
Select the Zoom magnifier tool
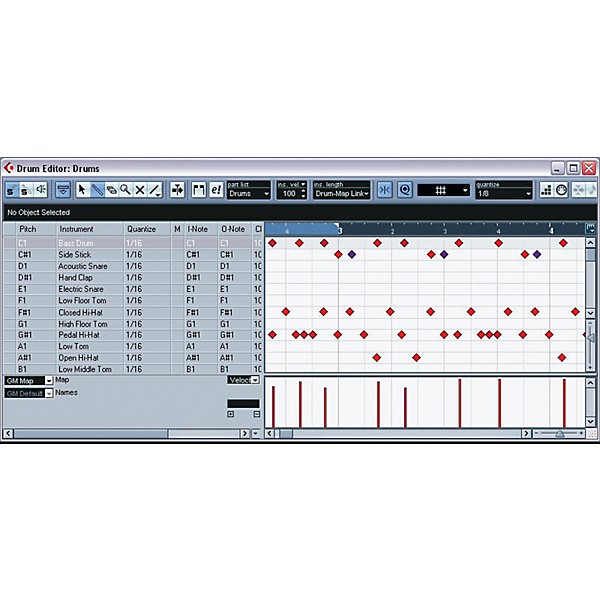pyautogui.click(x=126, y=190)
